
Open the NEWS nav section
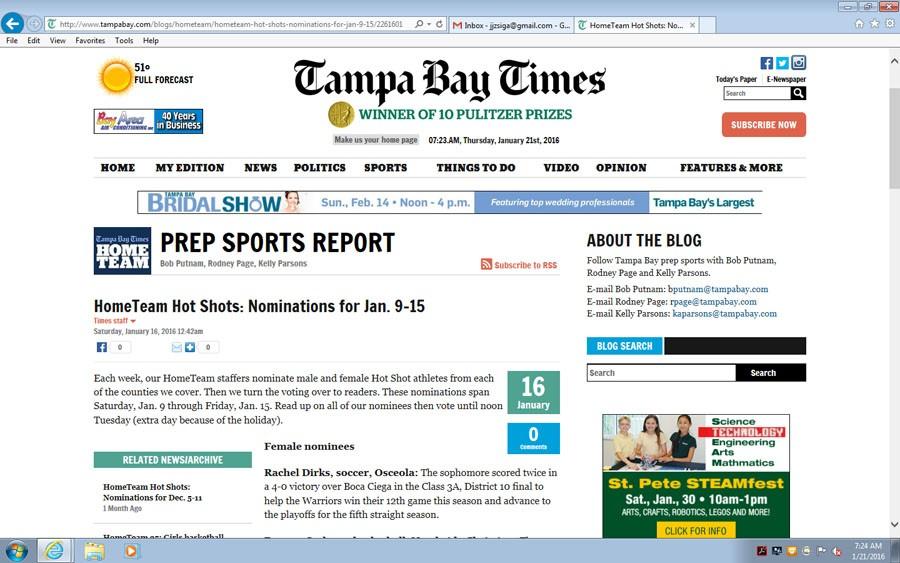[260, 168]
